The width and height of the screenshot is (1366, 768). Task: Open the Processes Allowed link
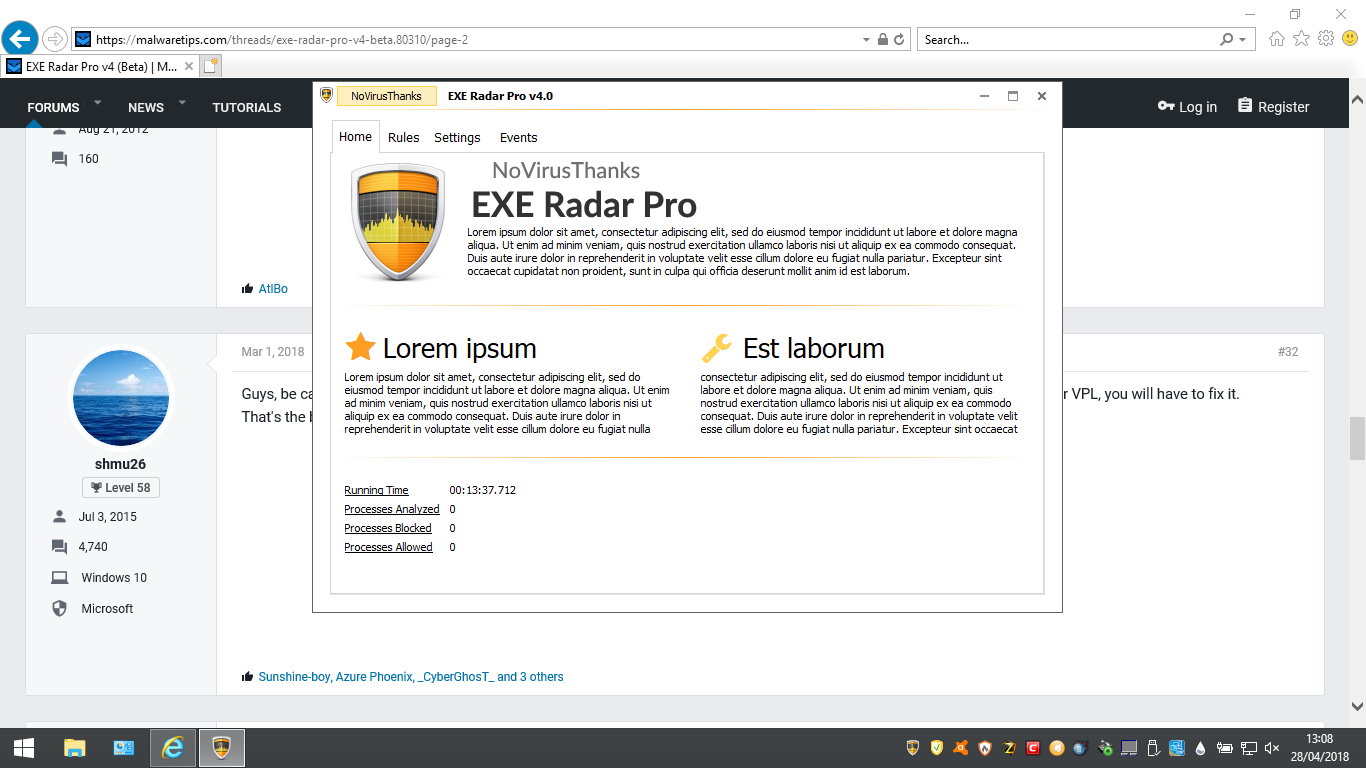pyautogui.click(x=388, y=547)
